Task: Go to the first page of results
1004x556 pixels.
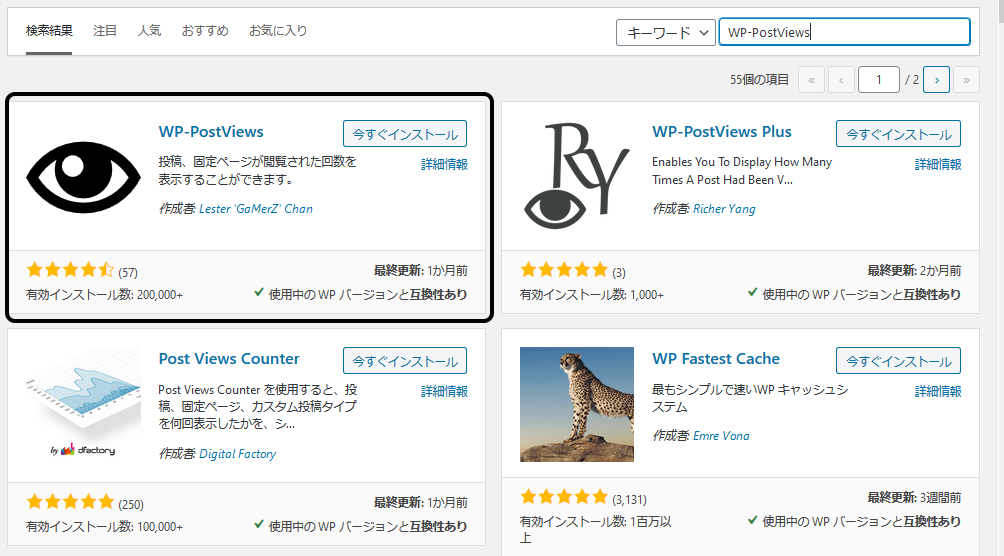Action: point(811,80)
